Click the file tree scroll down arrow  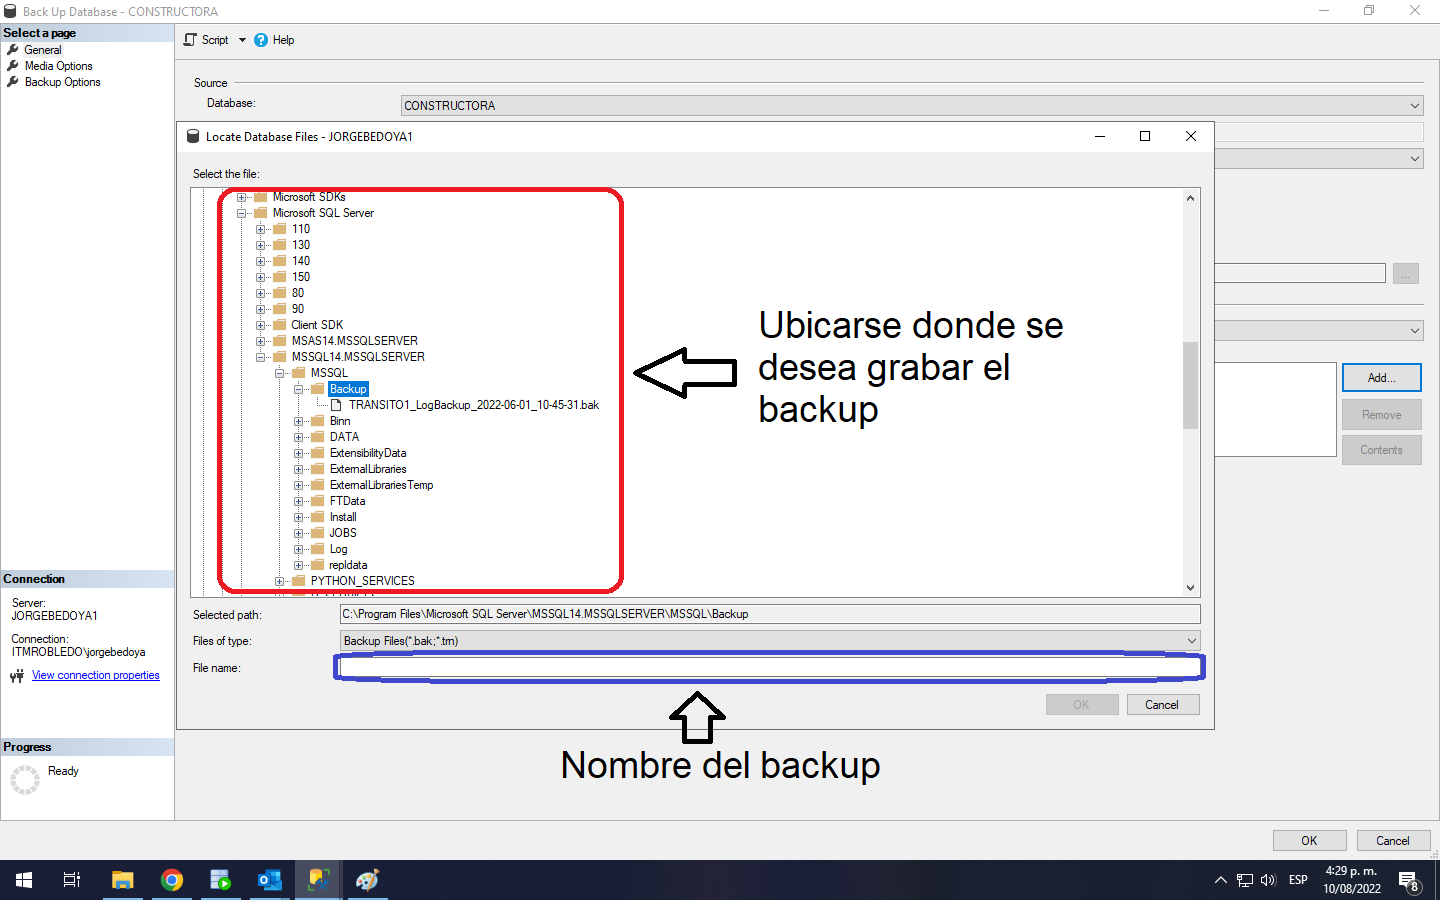(x=1190, y=588)
